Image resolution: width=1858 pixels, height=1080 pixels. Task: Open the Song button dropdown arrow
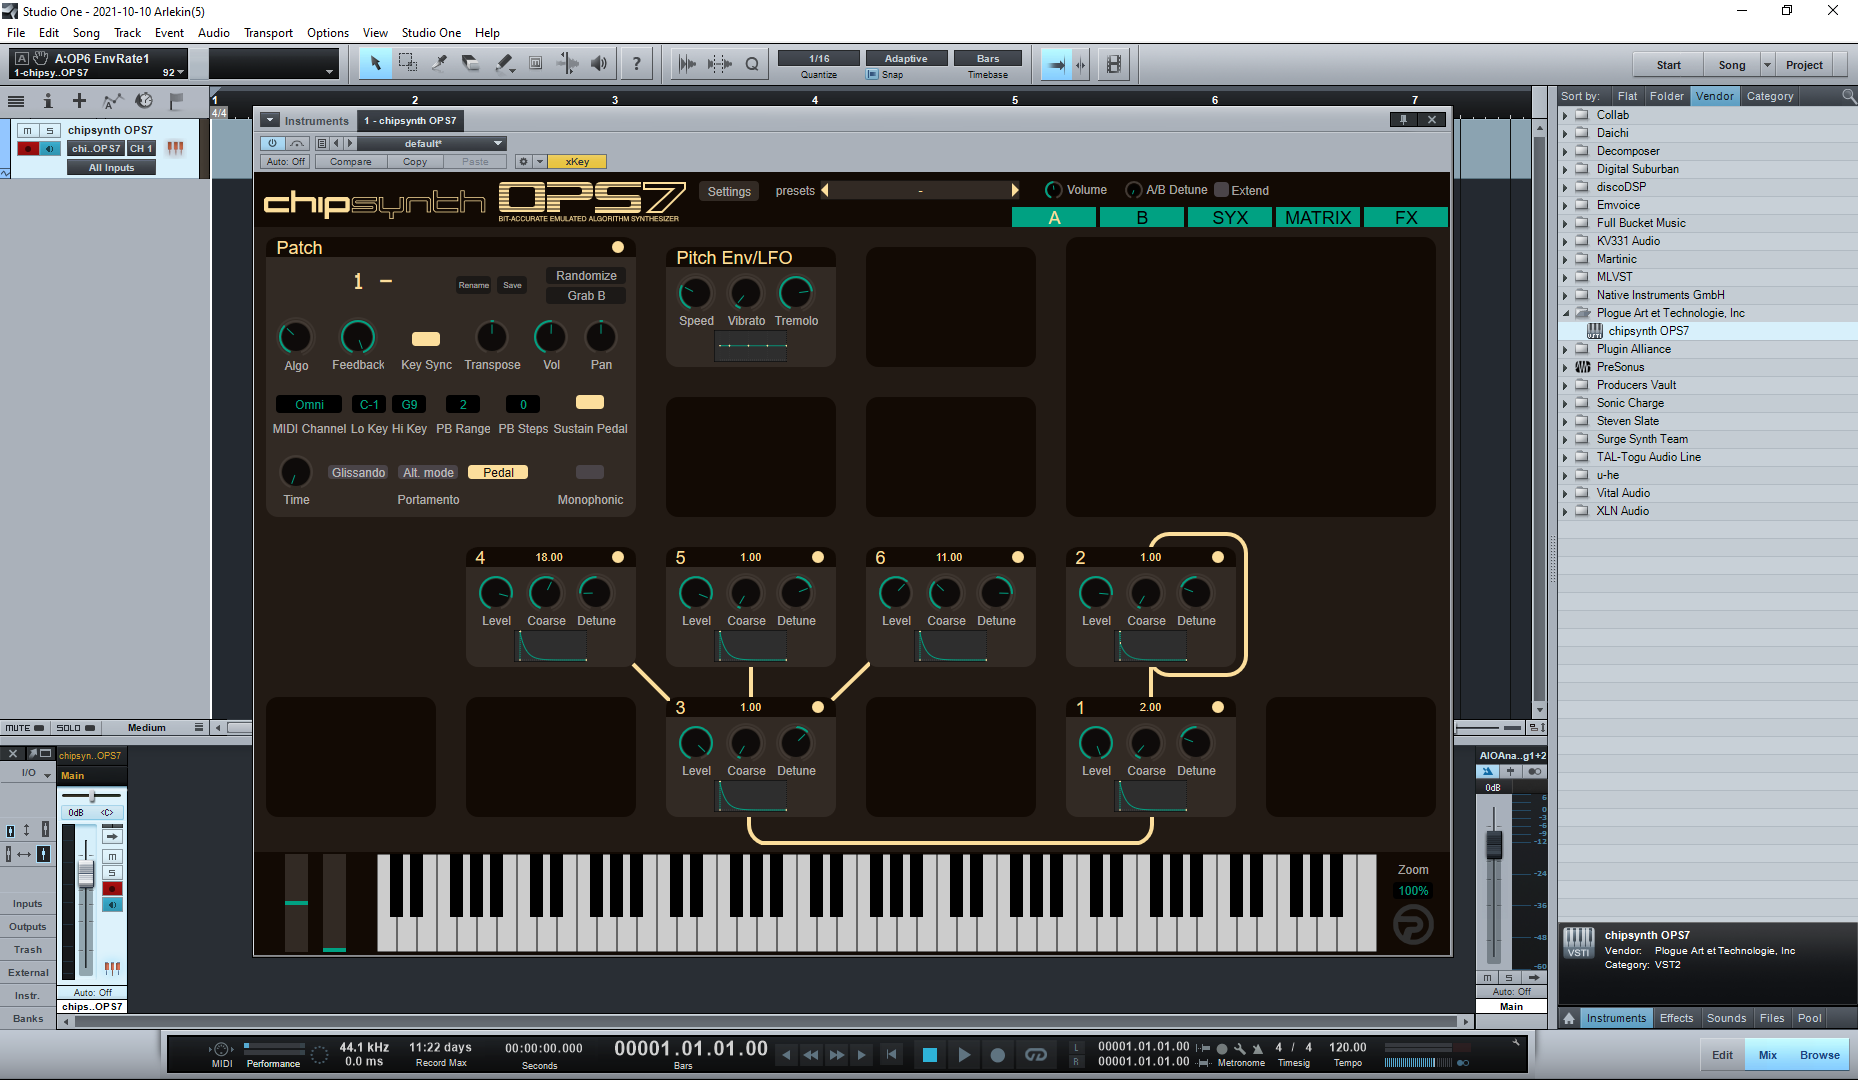coord(1767,64)
